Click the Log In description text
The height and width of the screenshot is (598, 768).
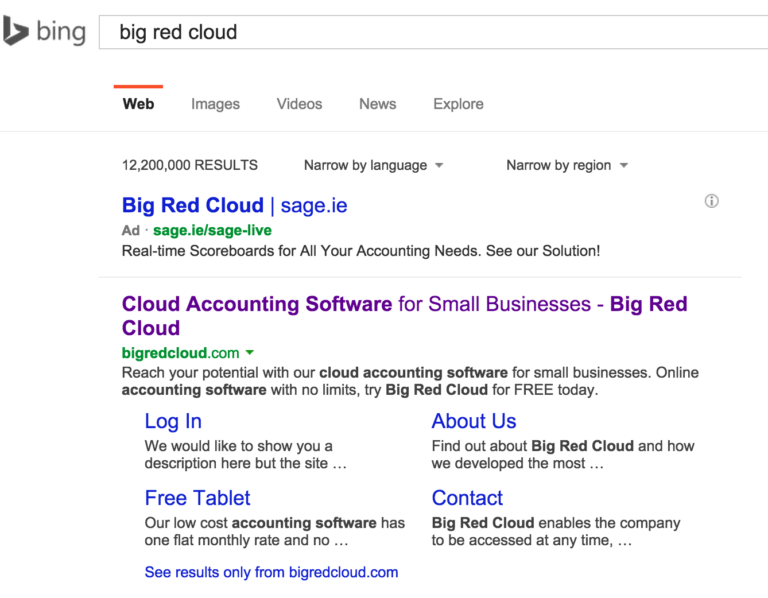pyautogui.click(x=245, y=454)
